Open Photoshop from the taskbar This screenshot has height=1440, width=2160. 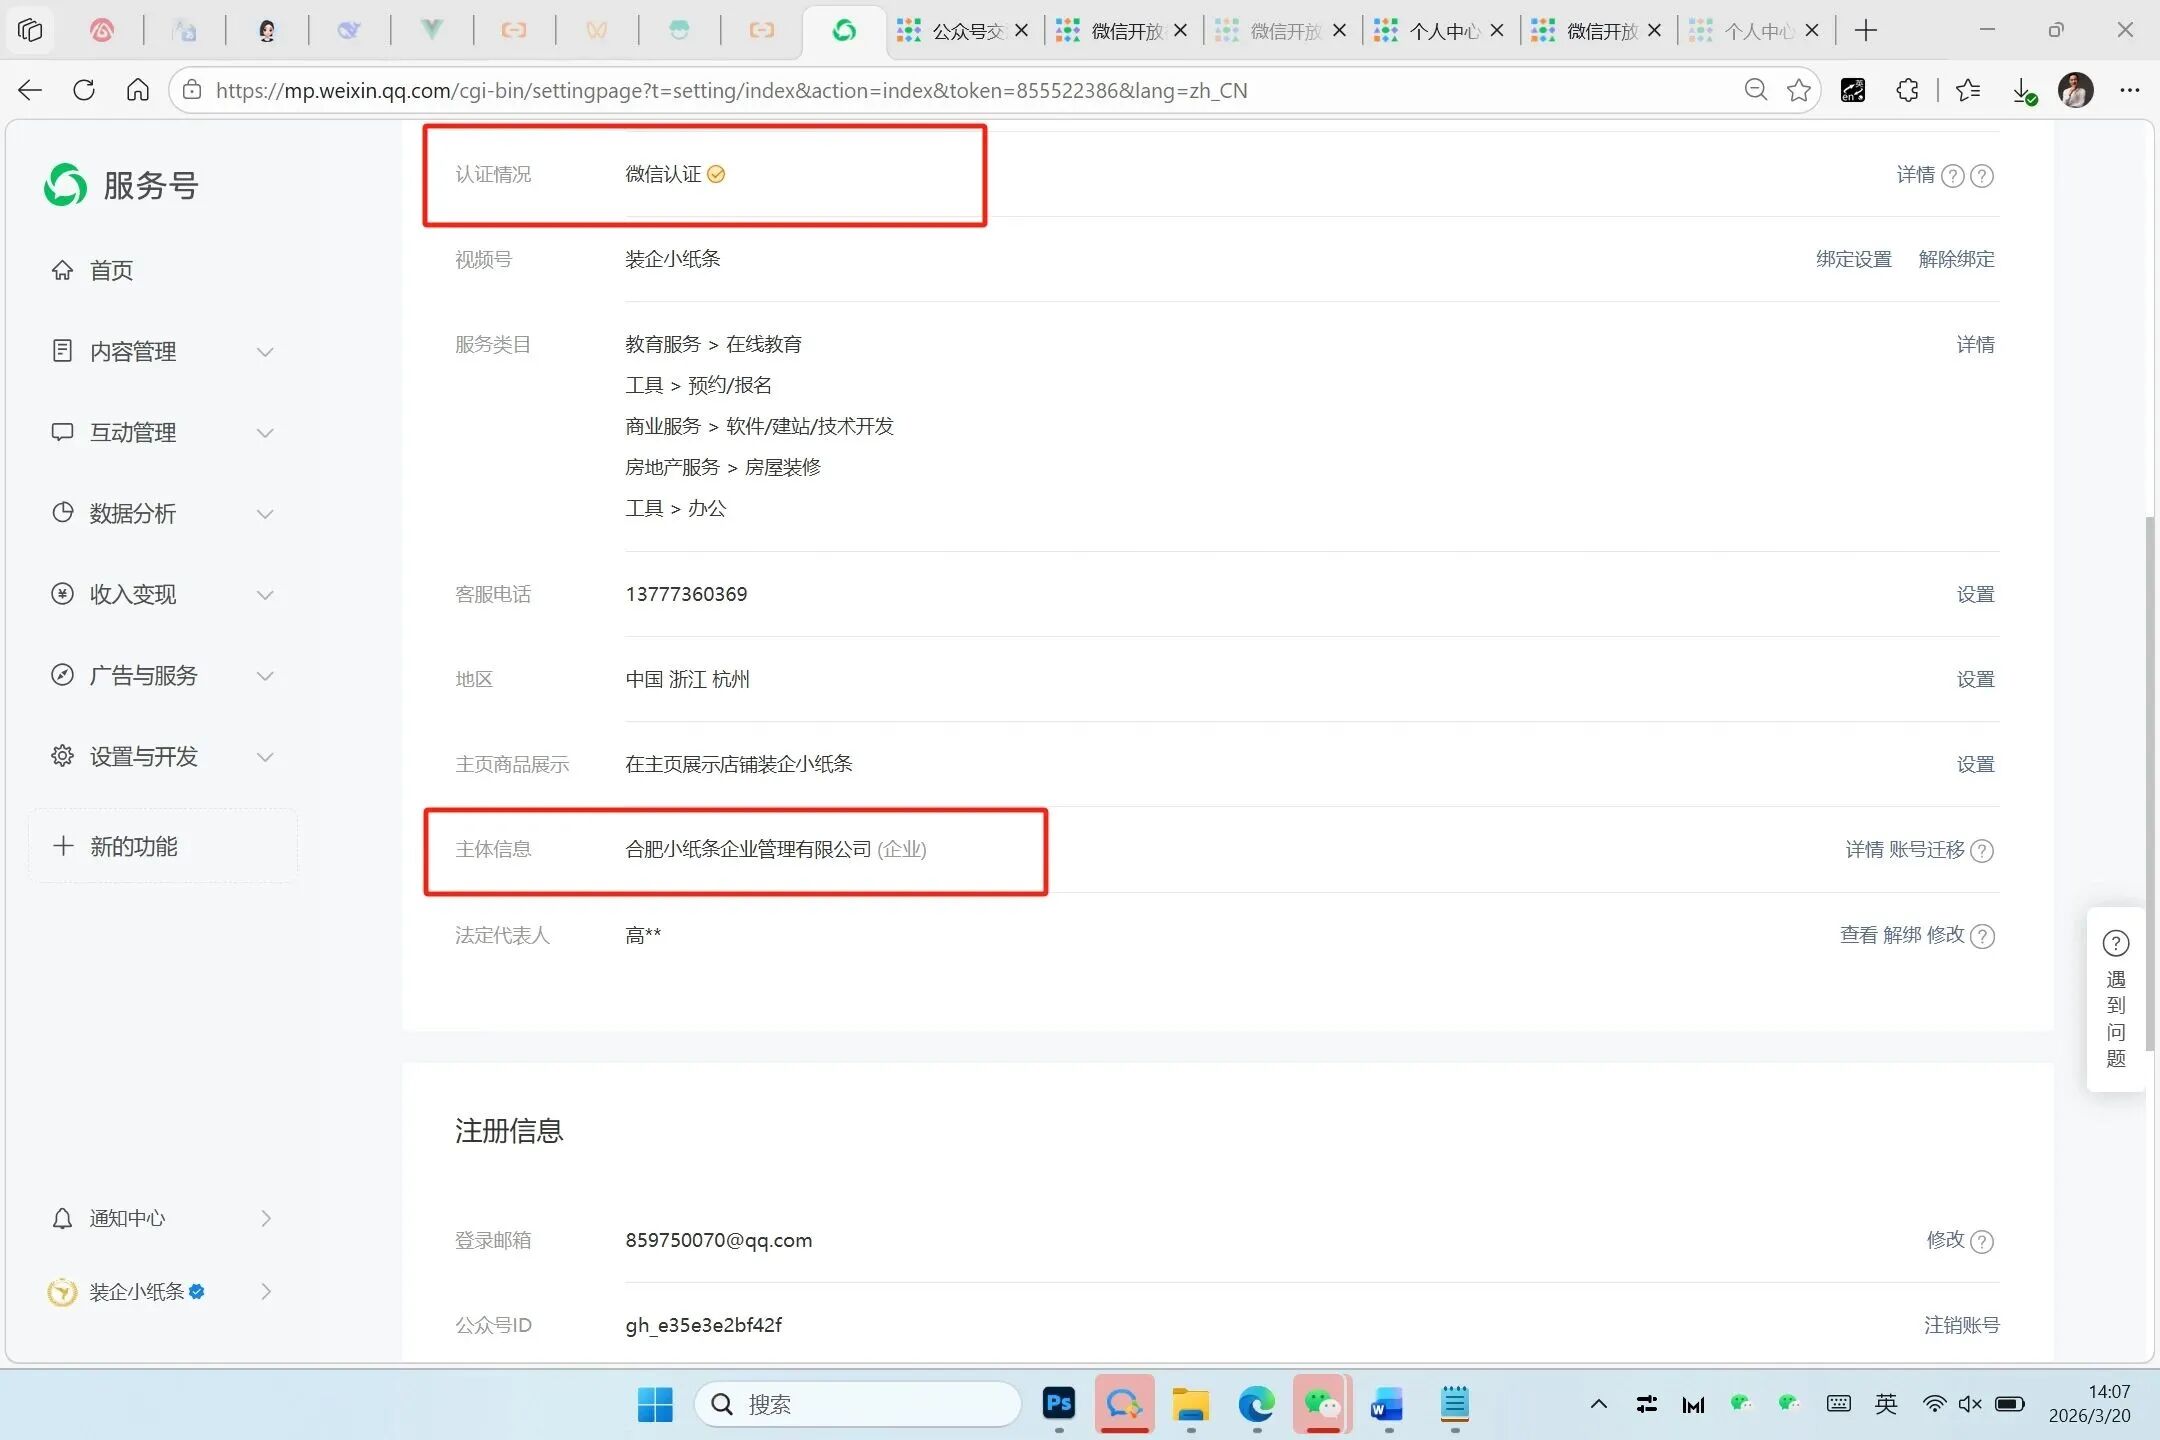(1058, 1404)
